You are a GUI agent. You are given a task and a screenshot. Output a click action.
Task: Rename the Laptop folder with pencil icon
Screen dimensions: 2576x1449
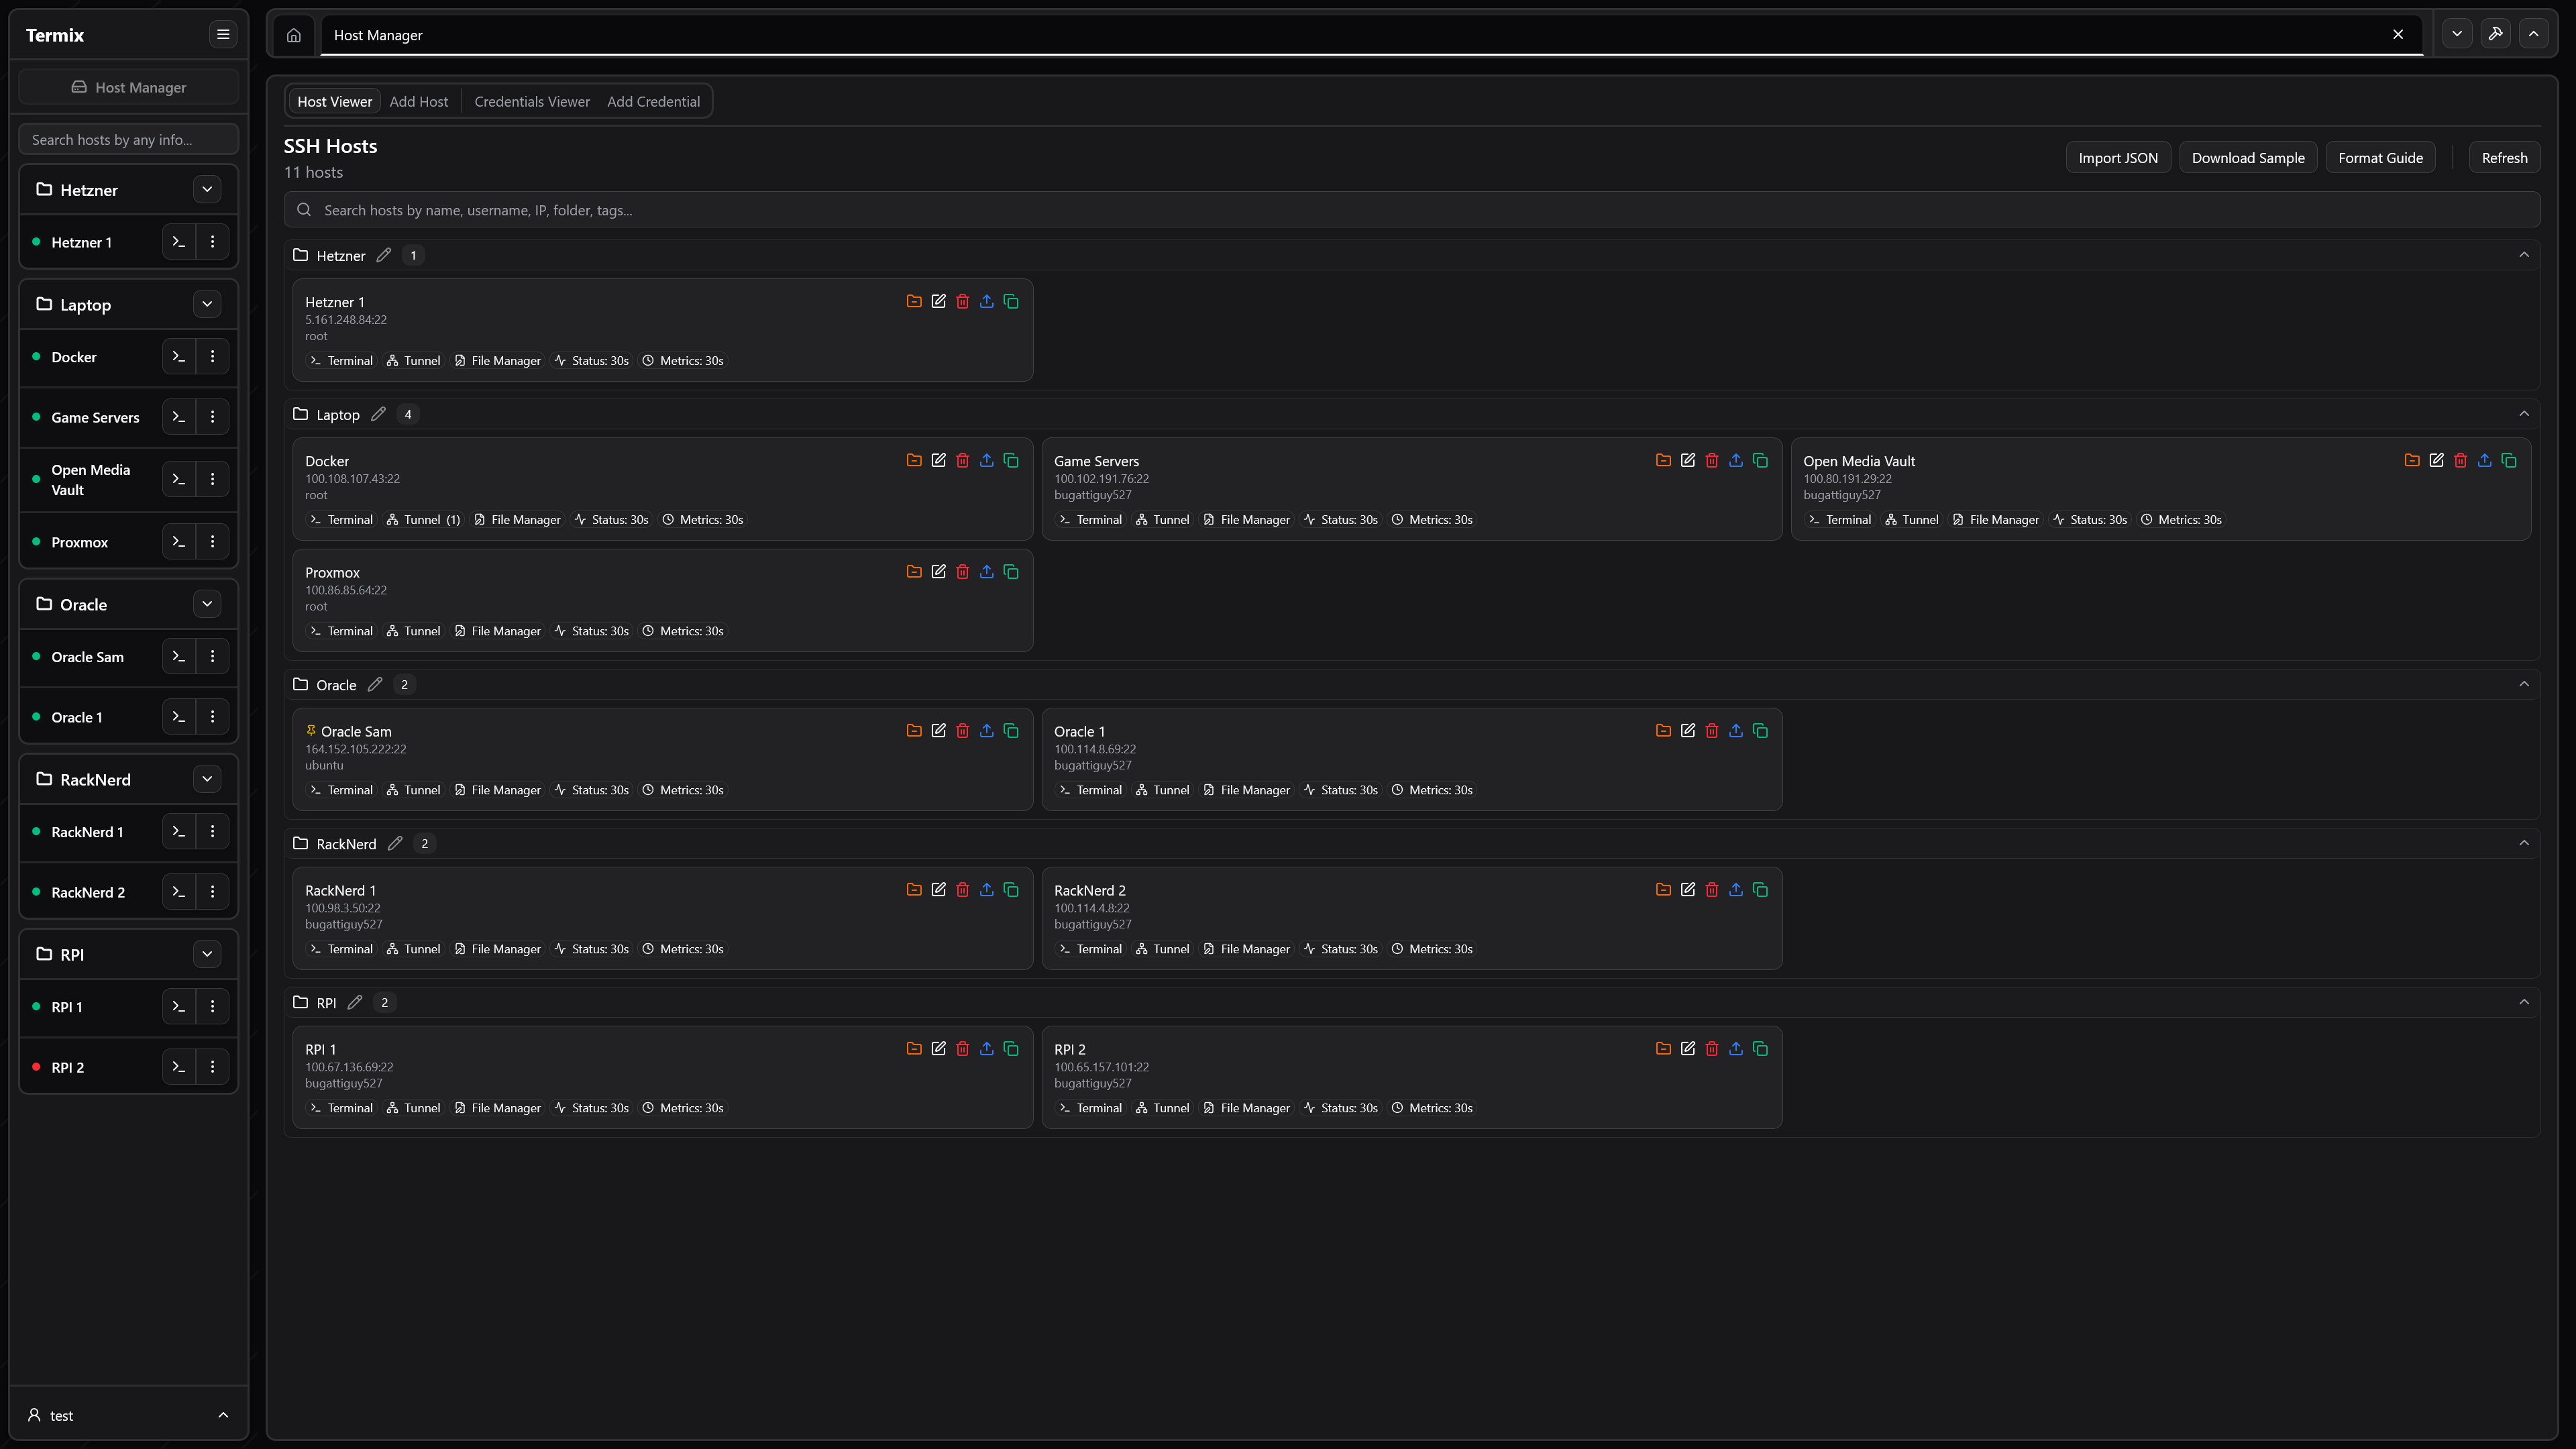(378, 415)
